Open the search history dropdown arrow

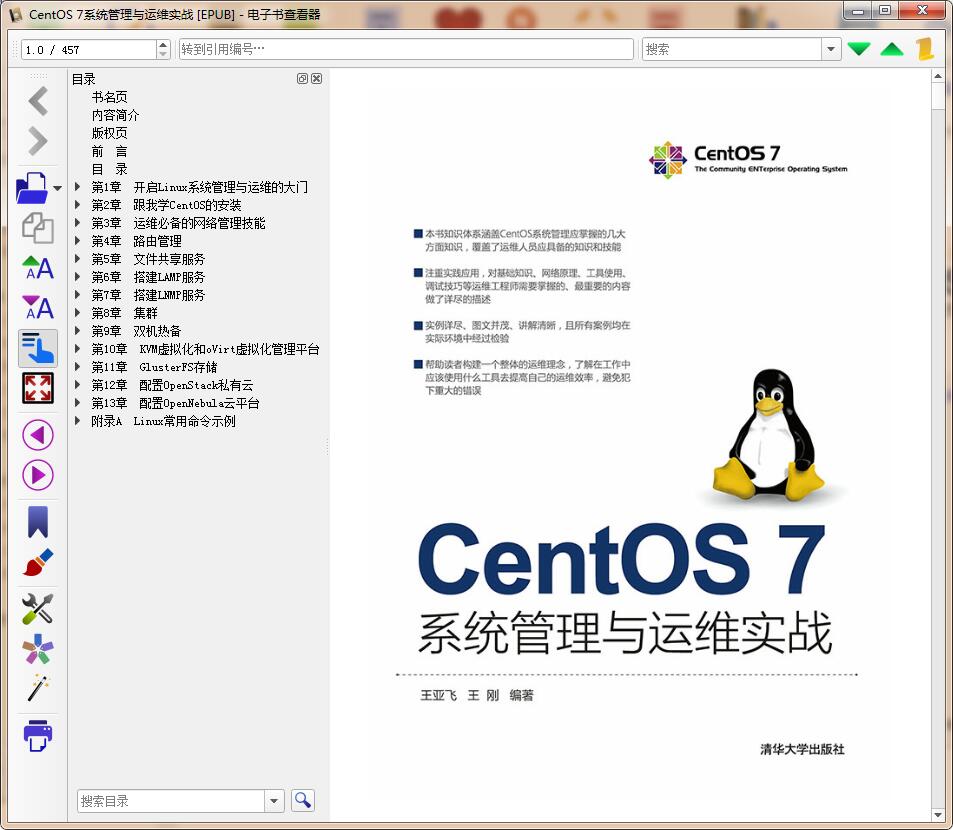pos(831,49)
